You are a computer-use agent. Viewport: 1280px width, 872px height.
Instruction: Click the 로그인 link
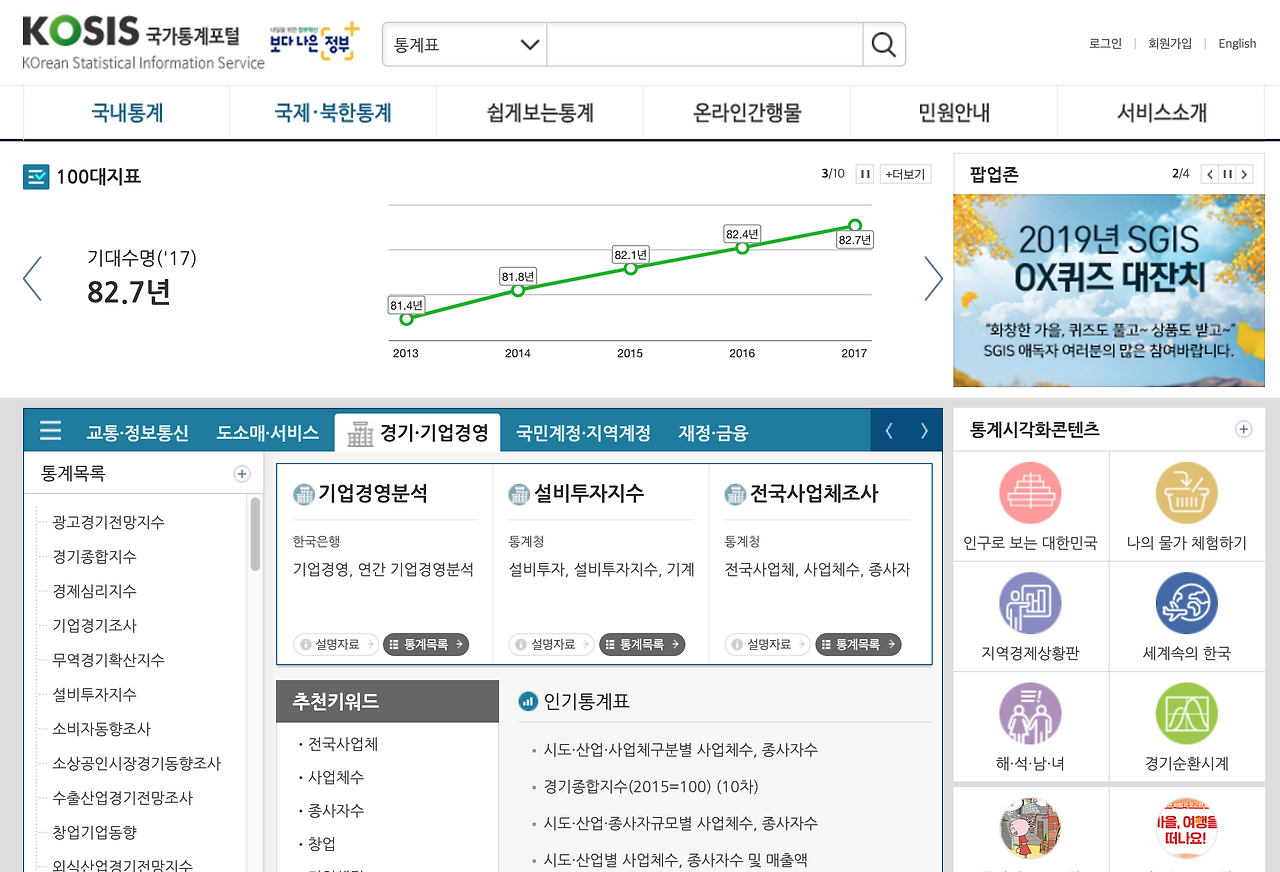point(1105,44)
